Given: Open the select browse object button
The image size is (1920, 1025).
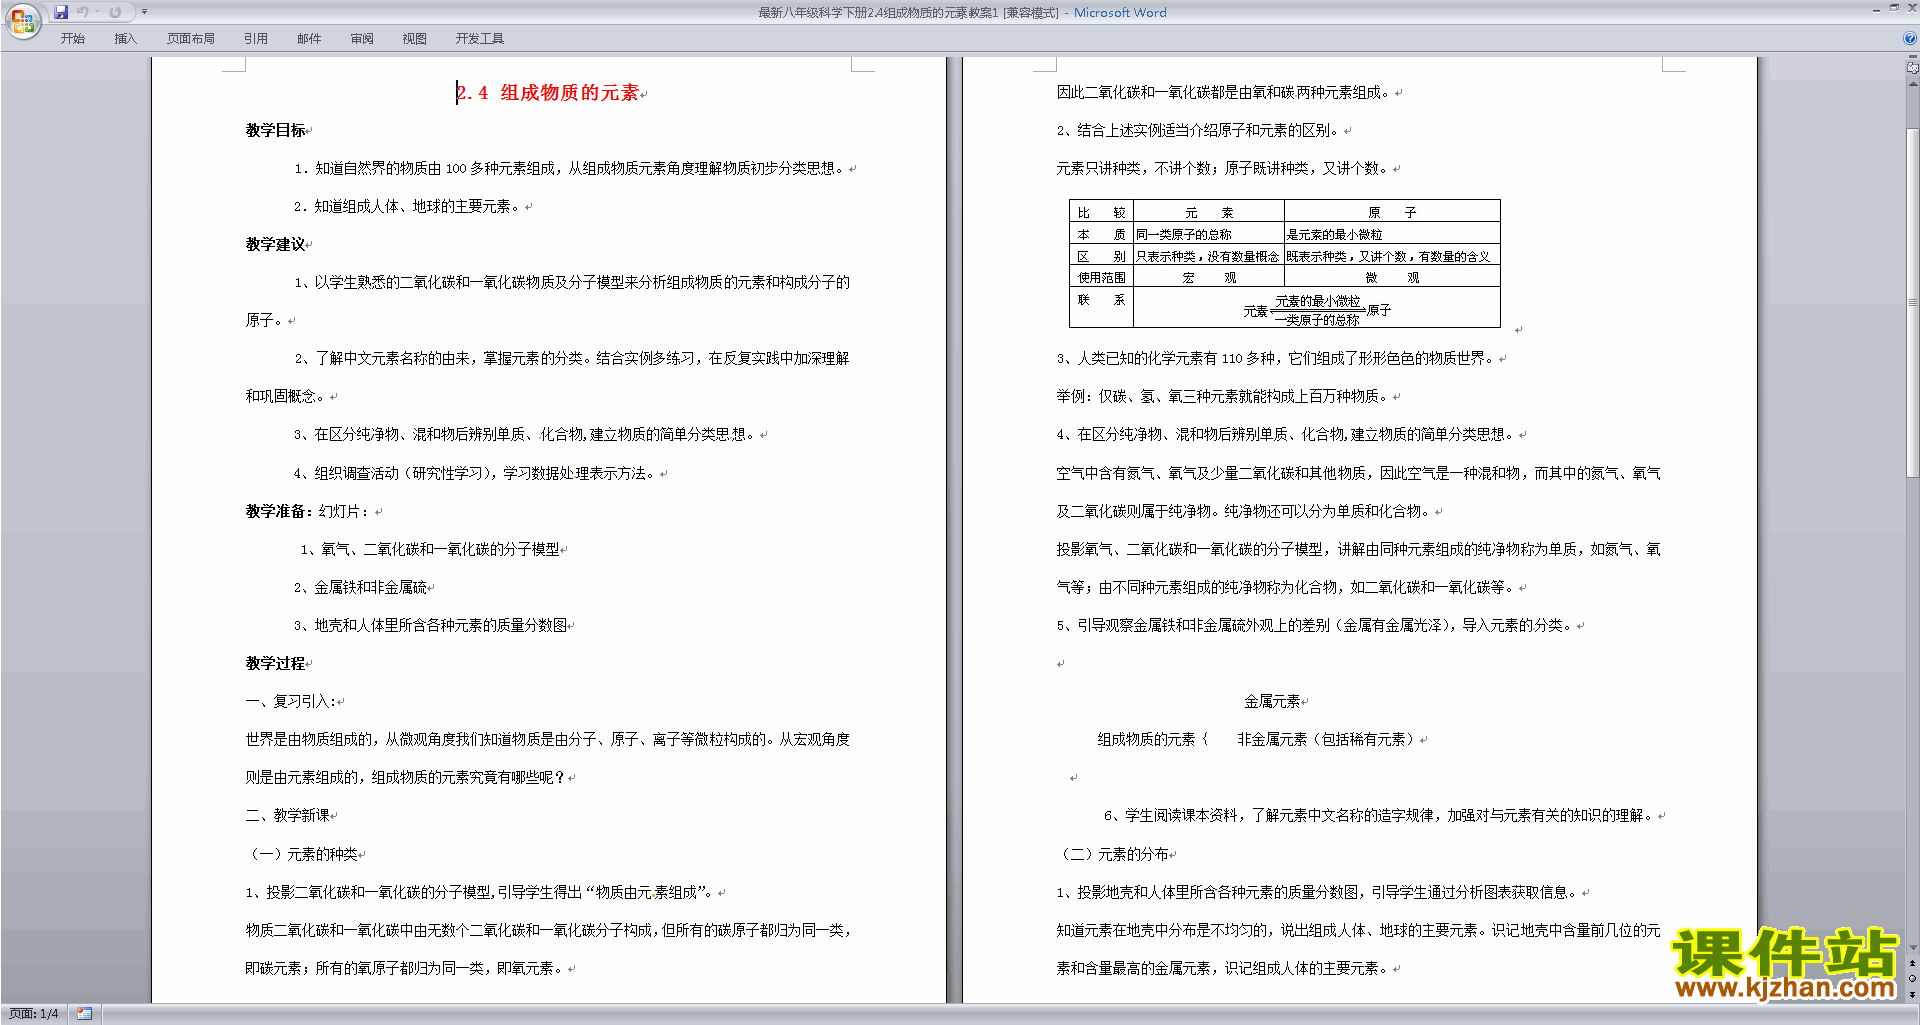Looking at the screenshot, I should 1912,978.
